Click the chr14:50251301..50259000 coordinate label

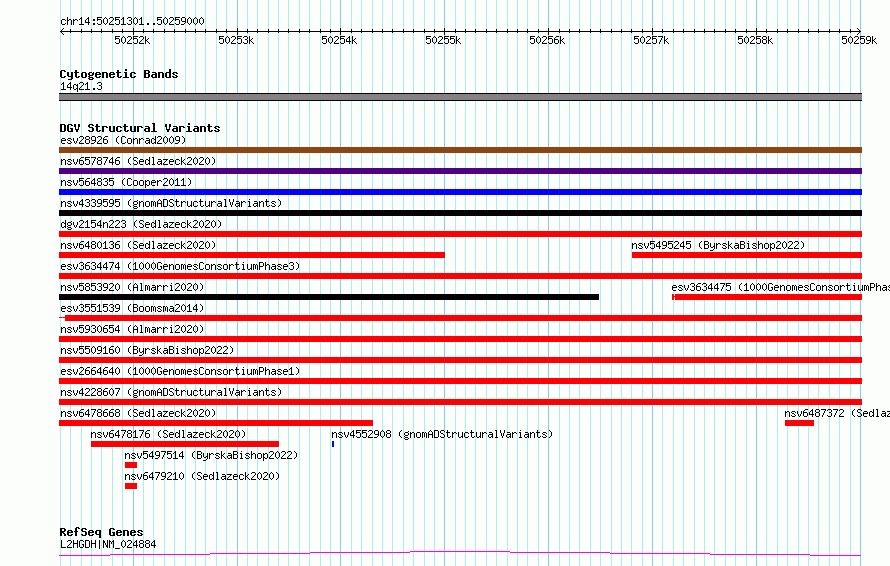[132, 21]
